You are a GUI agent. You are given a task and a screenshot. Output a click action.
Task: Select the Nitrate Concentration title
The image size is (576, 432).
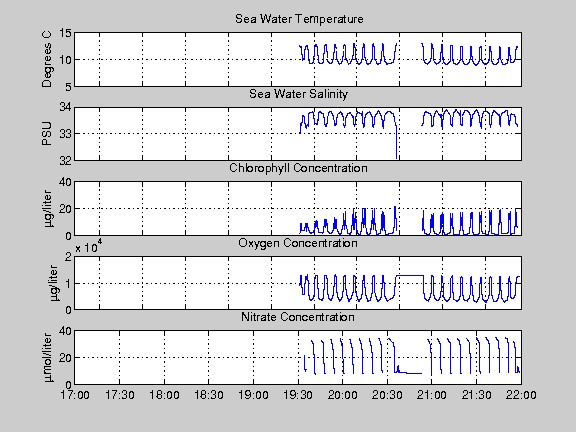pos(298,317)
